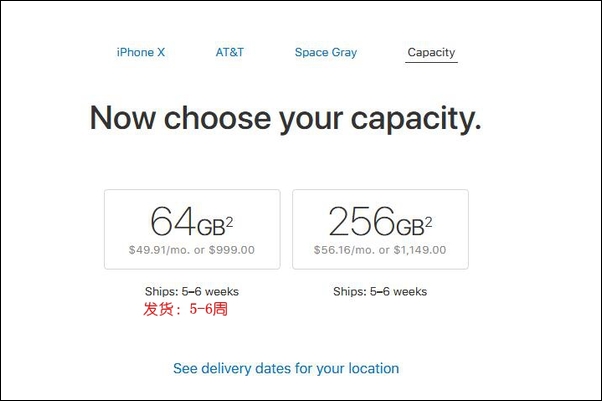
Task: Click the $999.00 full price
Action: 232,250
